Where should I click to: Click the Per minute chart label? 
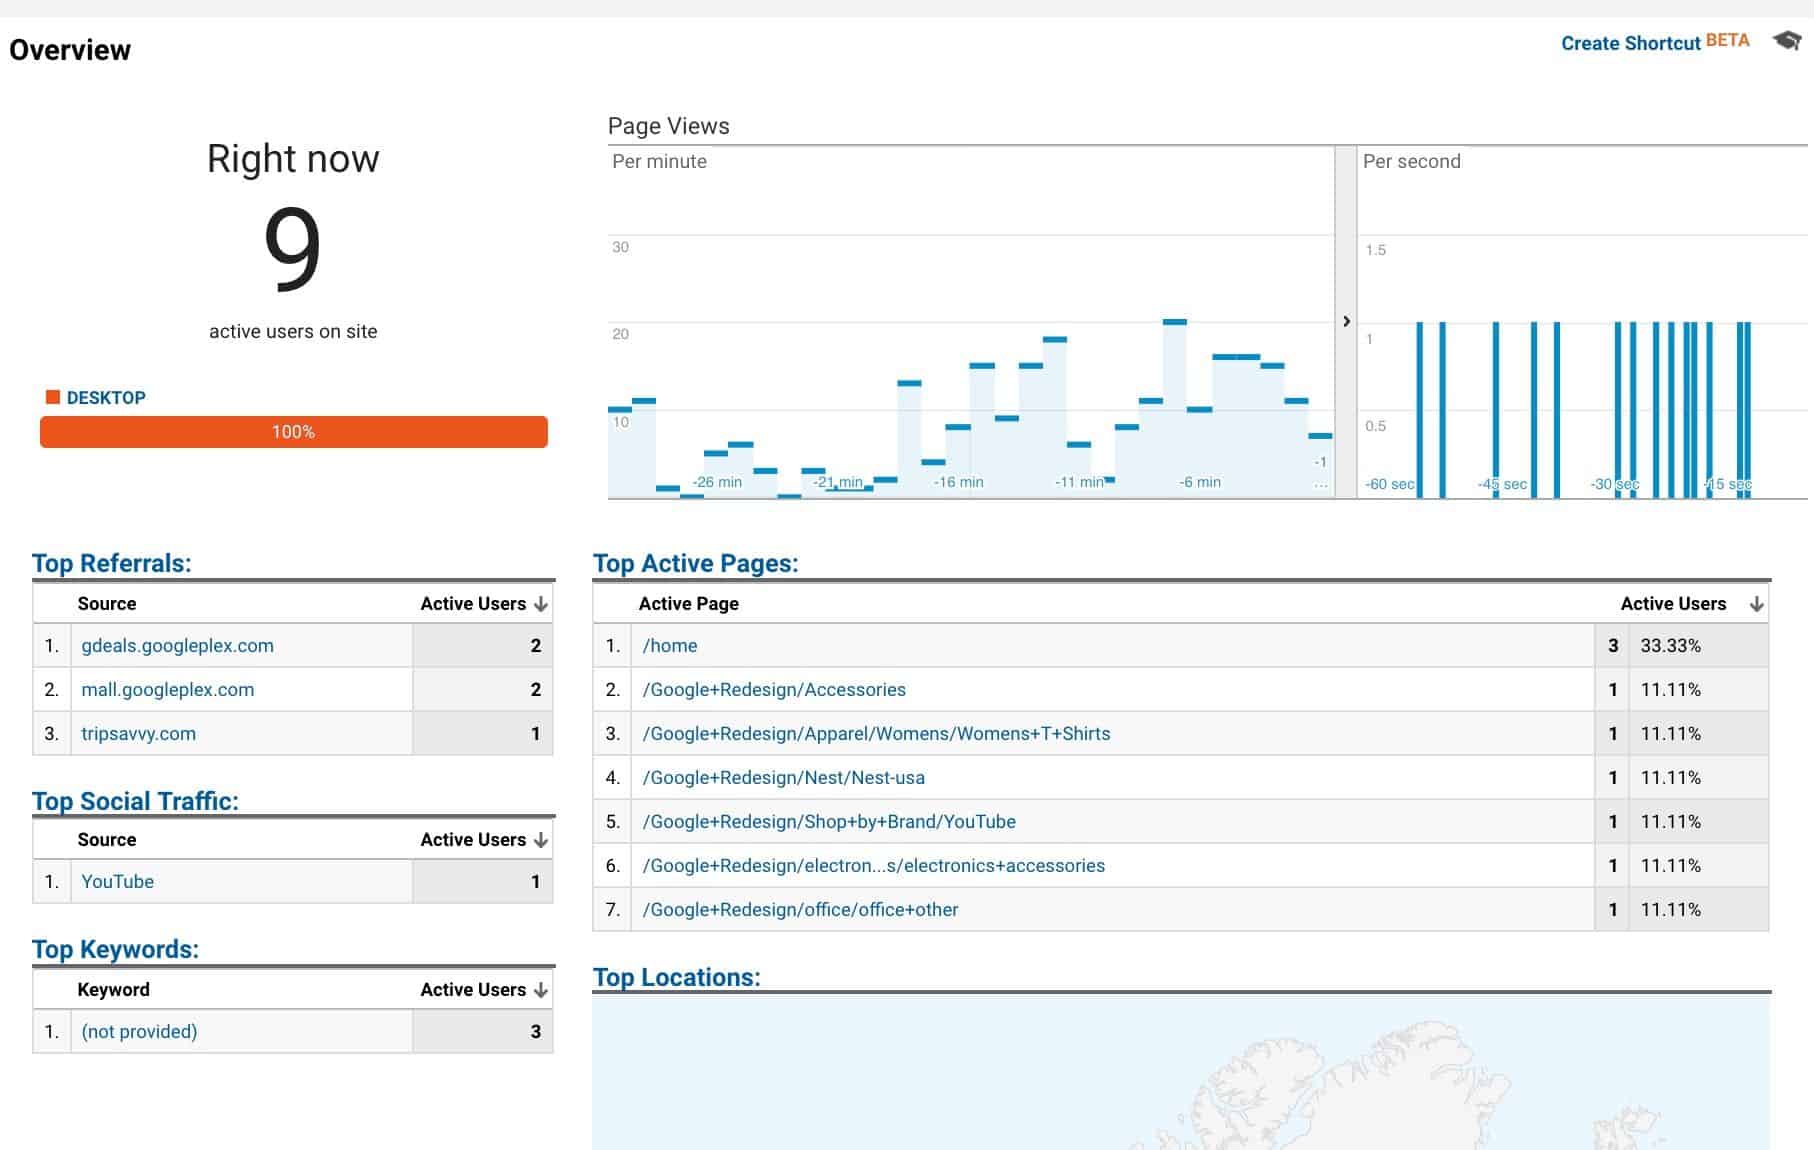pos(659,162)
